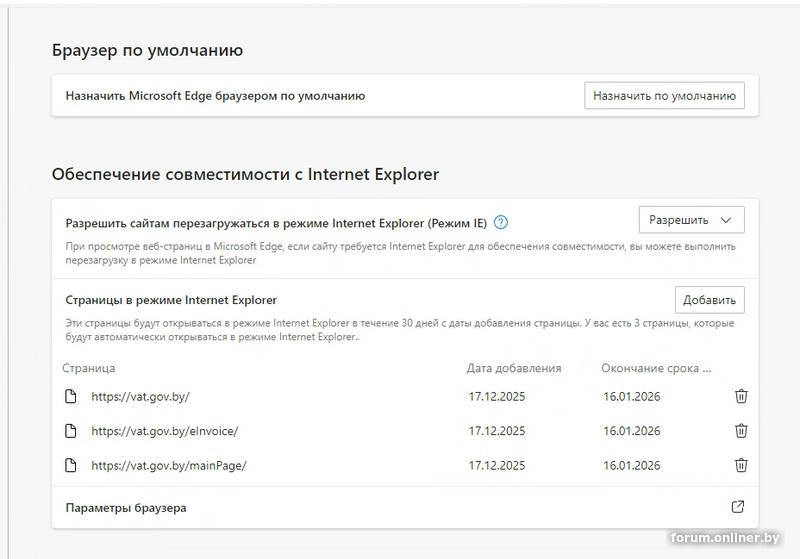Image resolution: width=800 pixels, height=559 pixels.
Task: Remove the vat.gov.by/eInvoice/ entry with trash icon
Action: coord(741,431)
